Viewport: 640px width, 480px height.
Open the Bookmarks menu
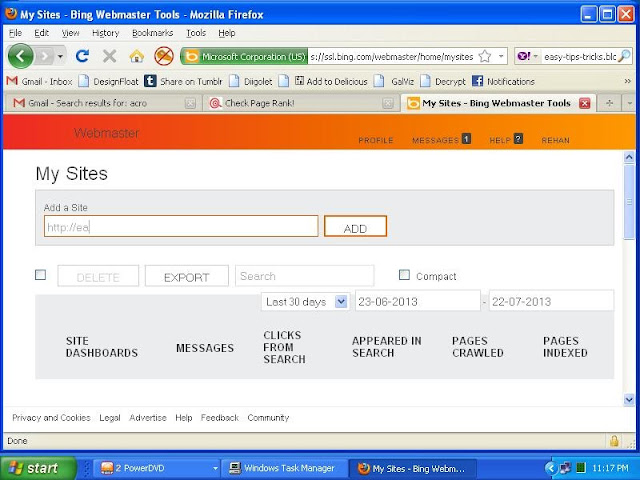click(x=152, y=33)
